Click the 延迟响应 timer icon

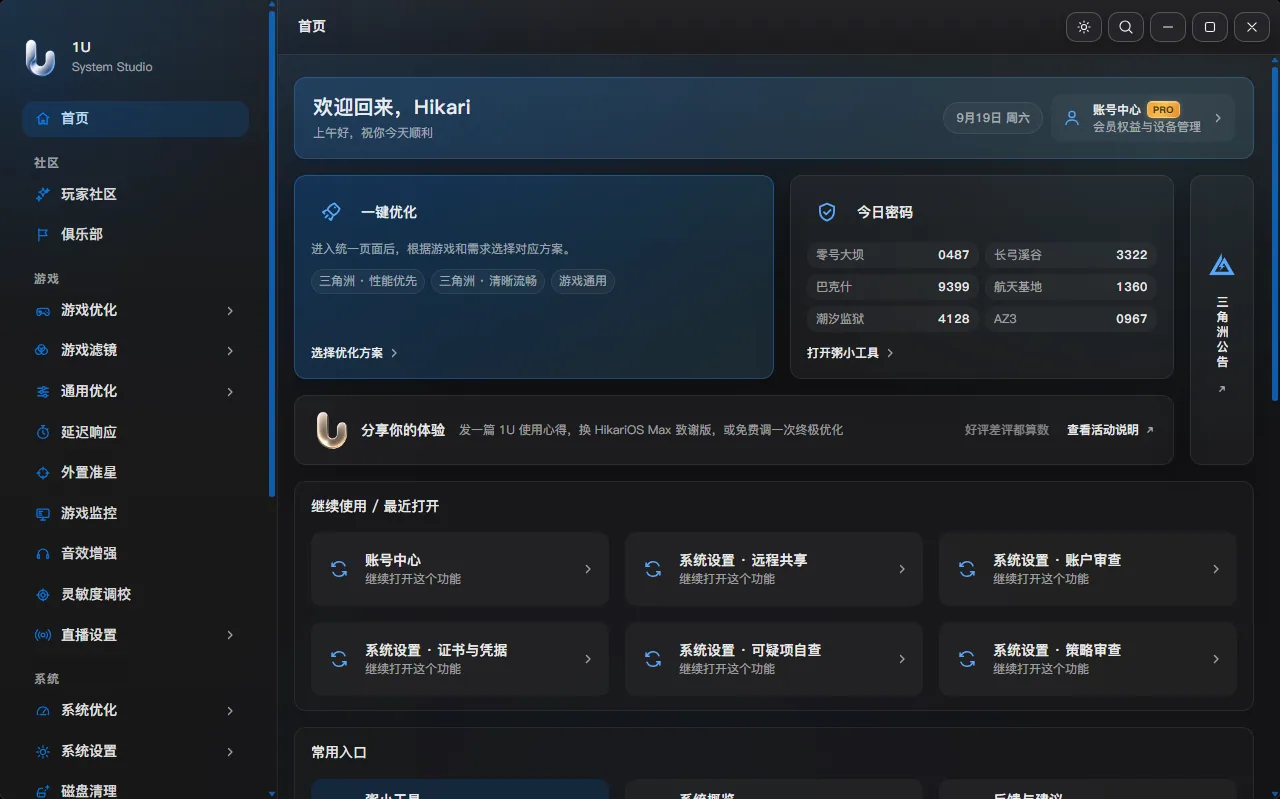43,432
